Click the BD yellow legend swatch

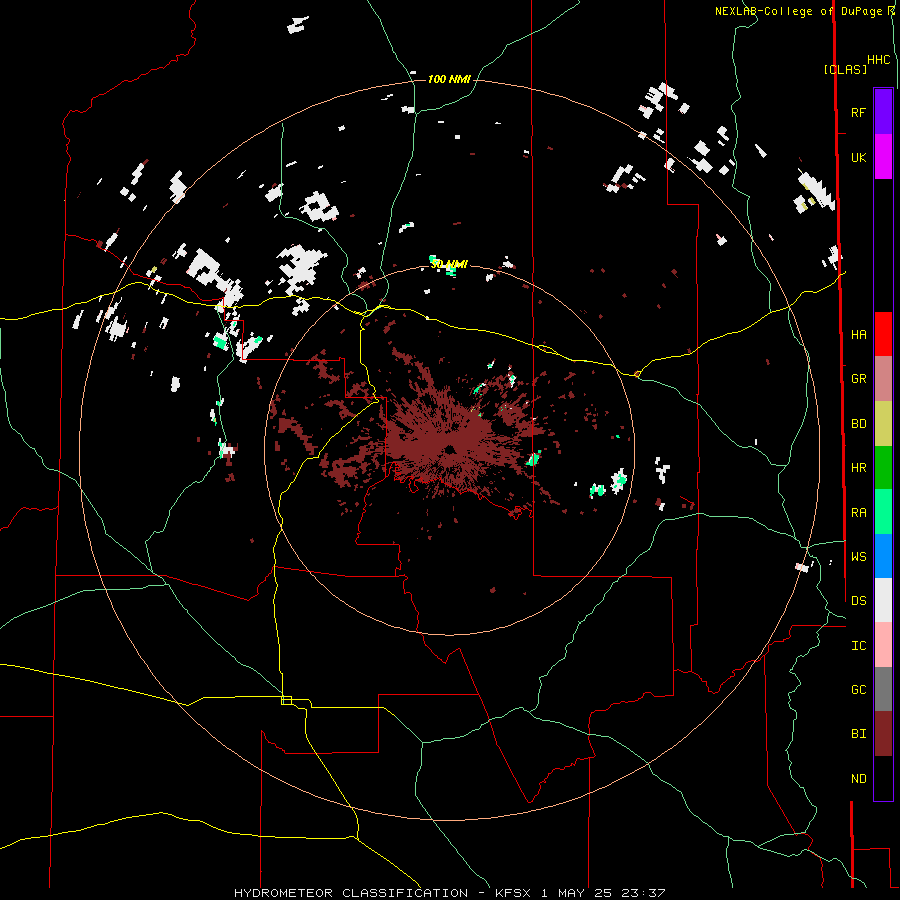pyautogui.click(x=883, y=423)
